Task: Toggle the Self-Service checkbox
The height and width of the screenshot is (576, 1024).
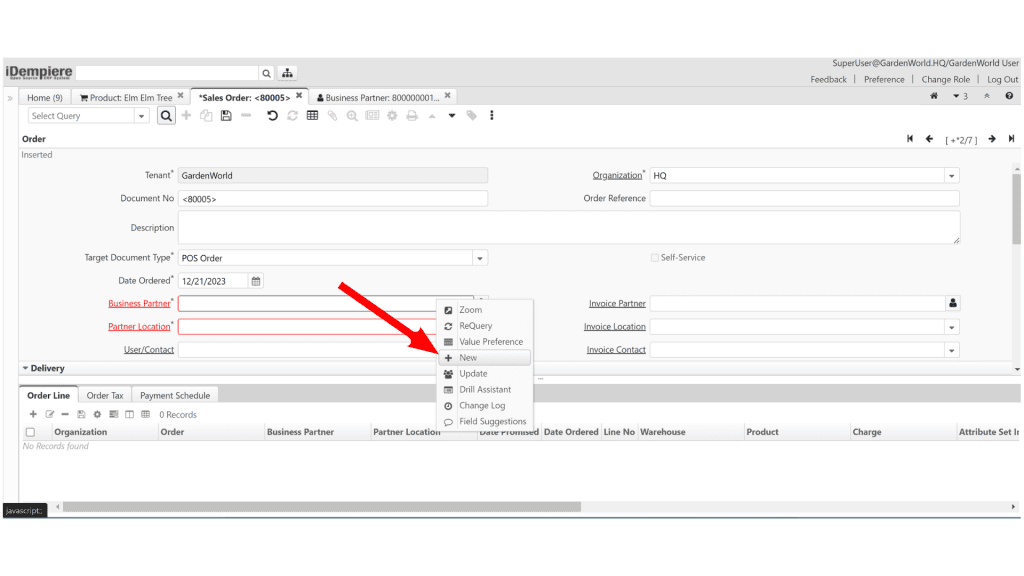Action: pos(654,258)
